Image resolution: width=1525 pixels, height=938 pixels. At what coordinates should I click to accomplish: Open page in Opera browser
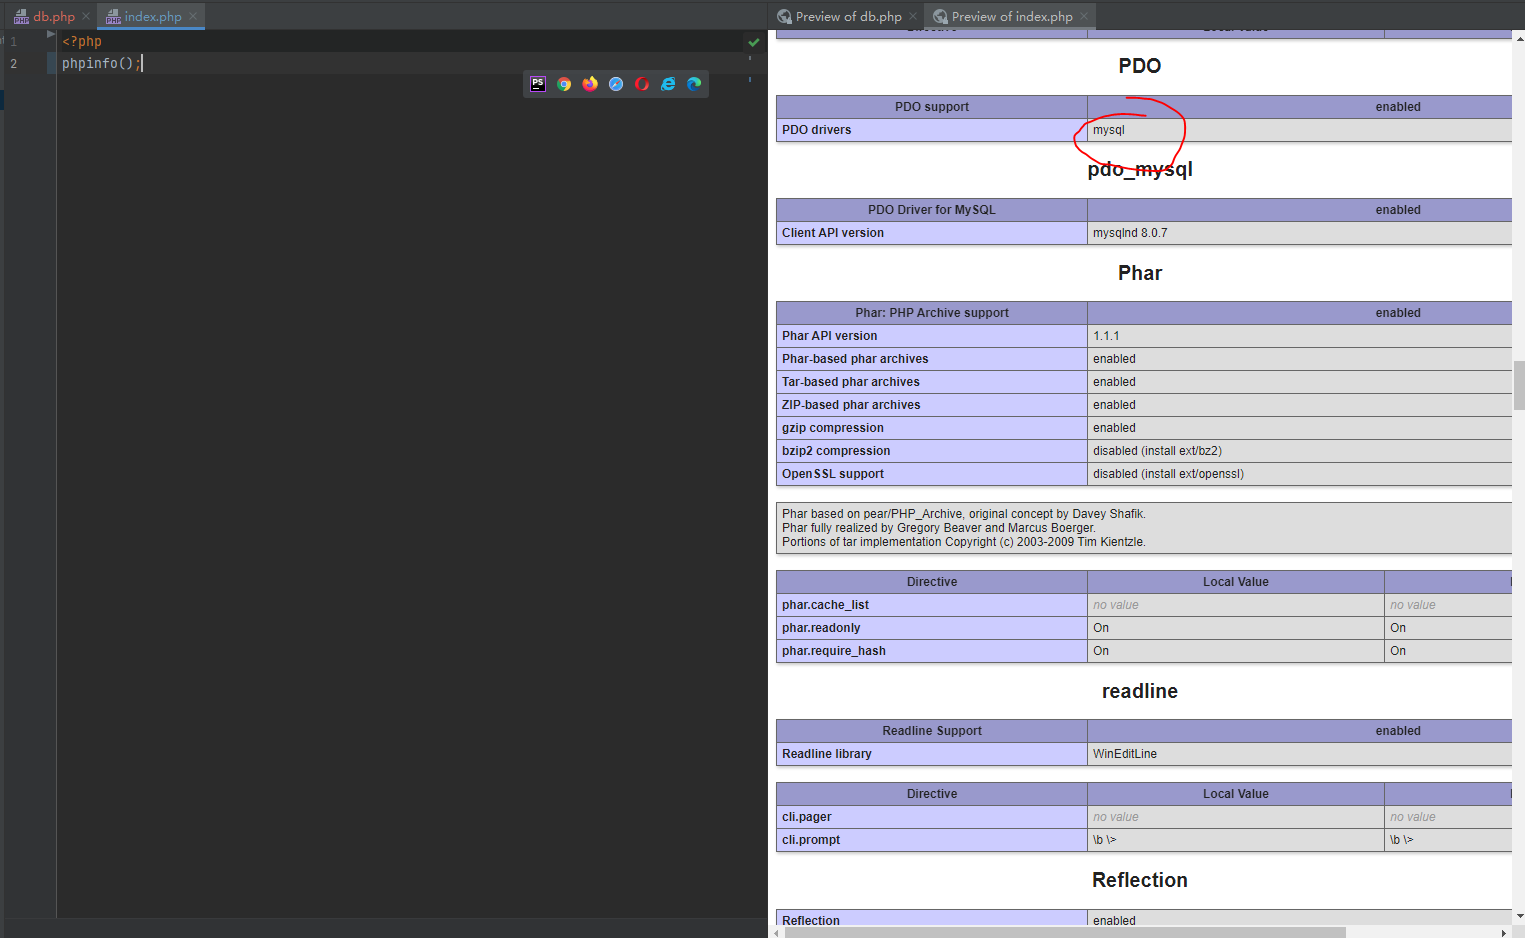642,84
